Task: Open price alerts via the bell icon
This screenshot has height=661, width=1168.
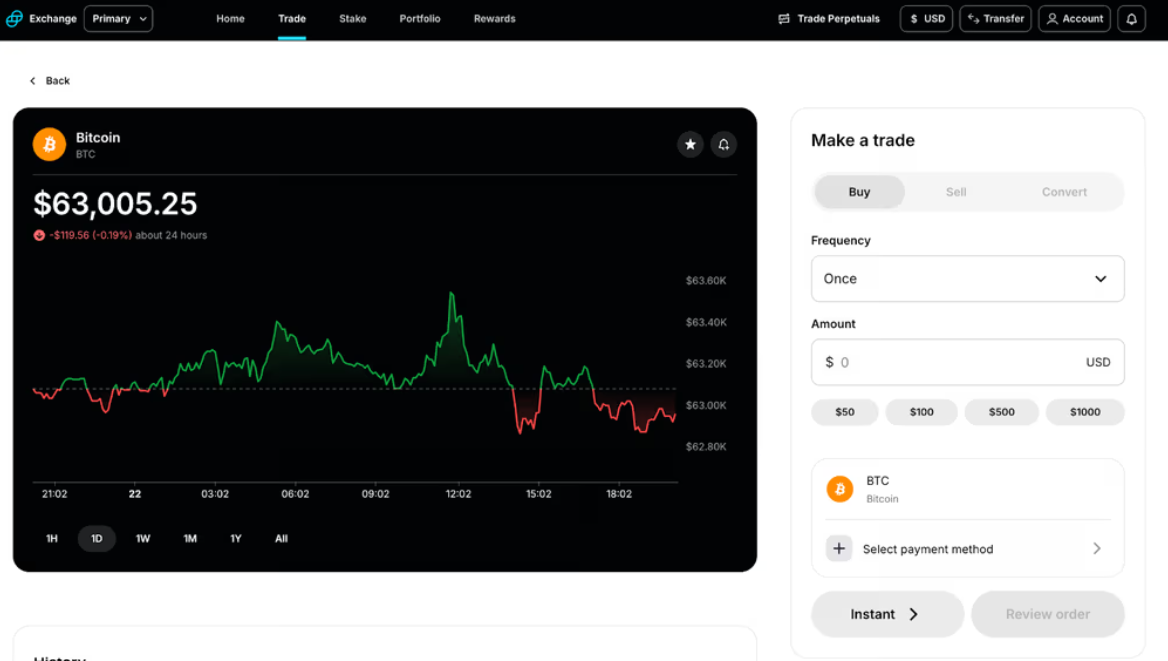Action: [724, 144]
